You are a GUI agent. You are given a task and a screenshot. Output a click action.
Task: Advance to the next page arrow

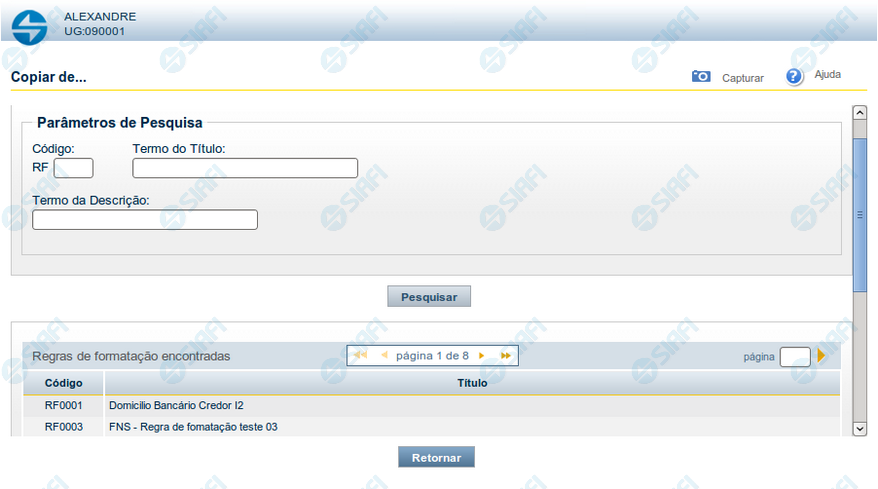click(x=481, y=356)
